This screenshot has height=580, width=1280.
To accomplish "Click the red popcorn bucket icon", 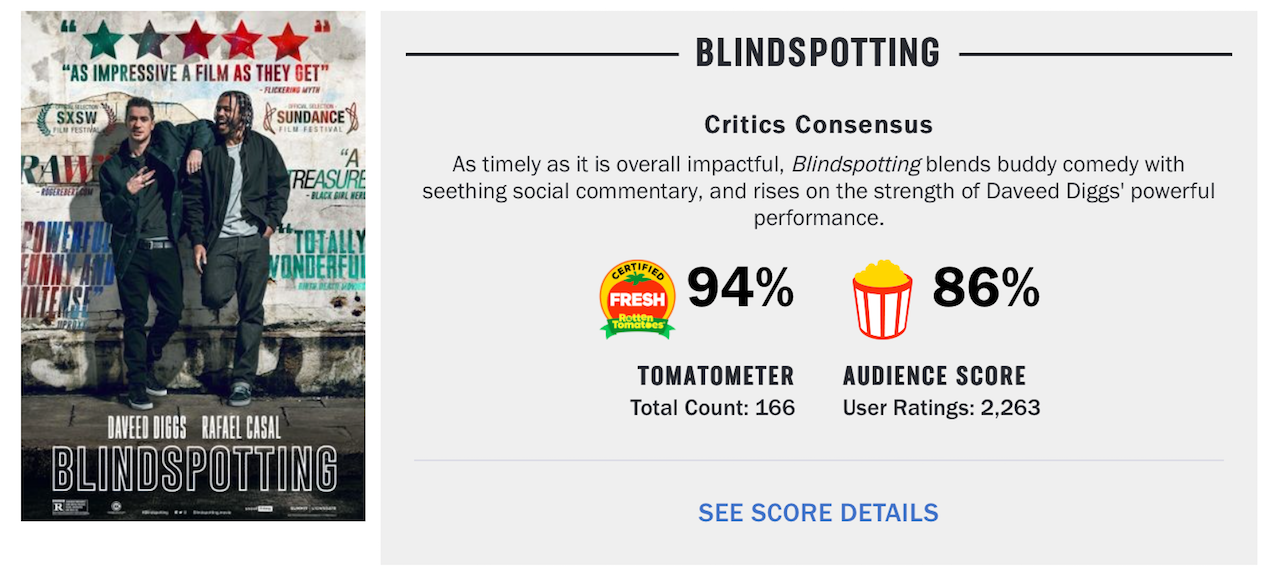I will click(881, 298).
